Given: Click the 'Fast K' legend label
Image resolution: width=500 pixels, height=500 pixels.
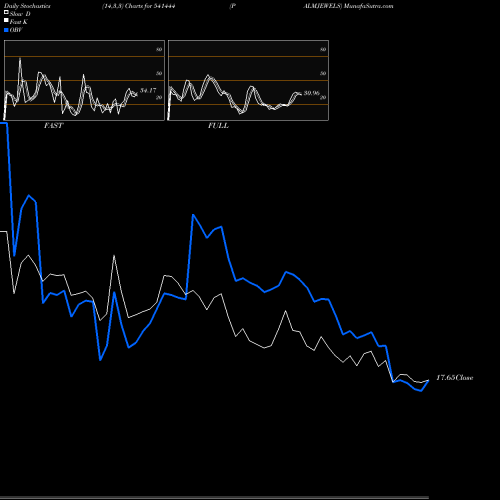Looking at the screenshot, I should point(18,22).
